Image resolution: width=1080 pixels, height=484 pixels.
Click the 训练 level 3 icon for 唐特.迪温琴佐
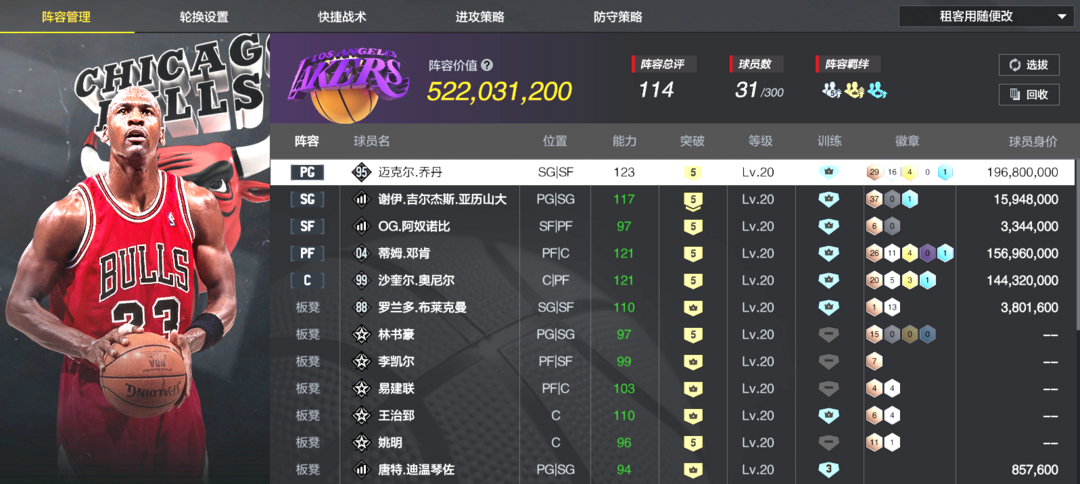[x=829, y=470]
